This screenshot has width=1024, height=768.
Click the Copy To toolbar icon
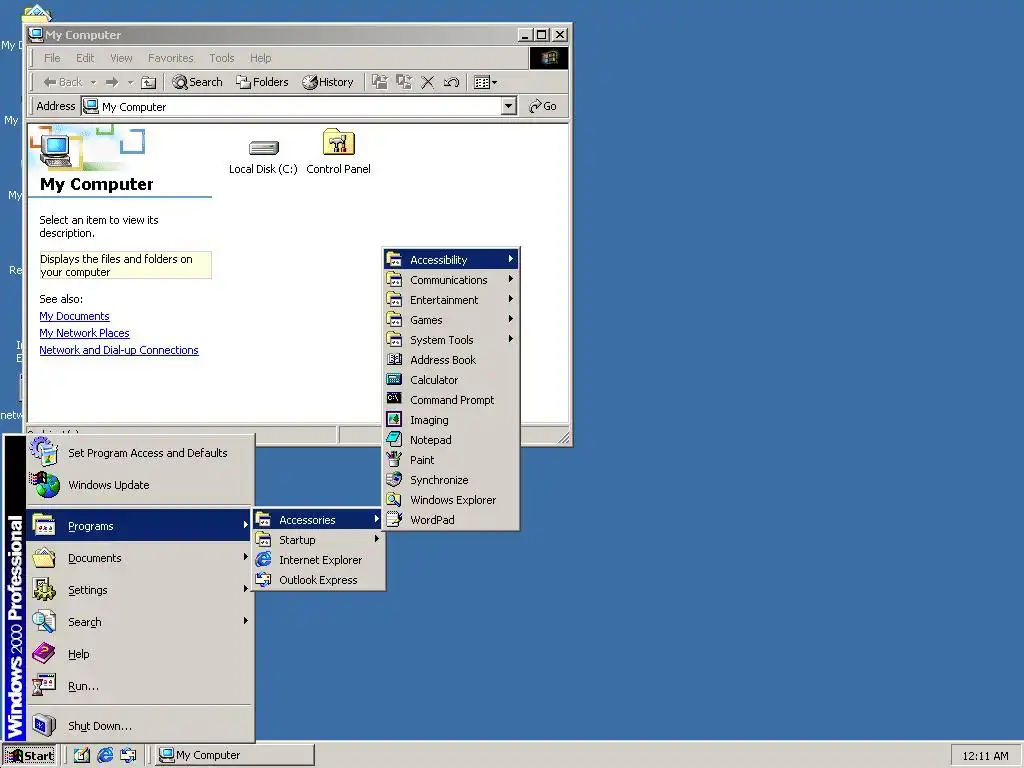coord(404,82)
